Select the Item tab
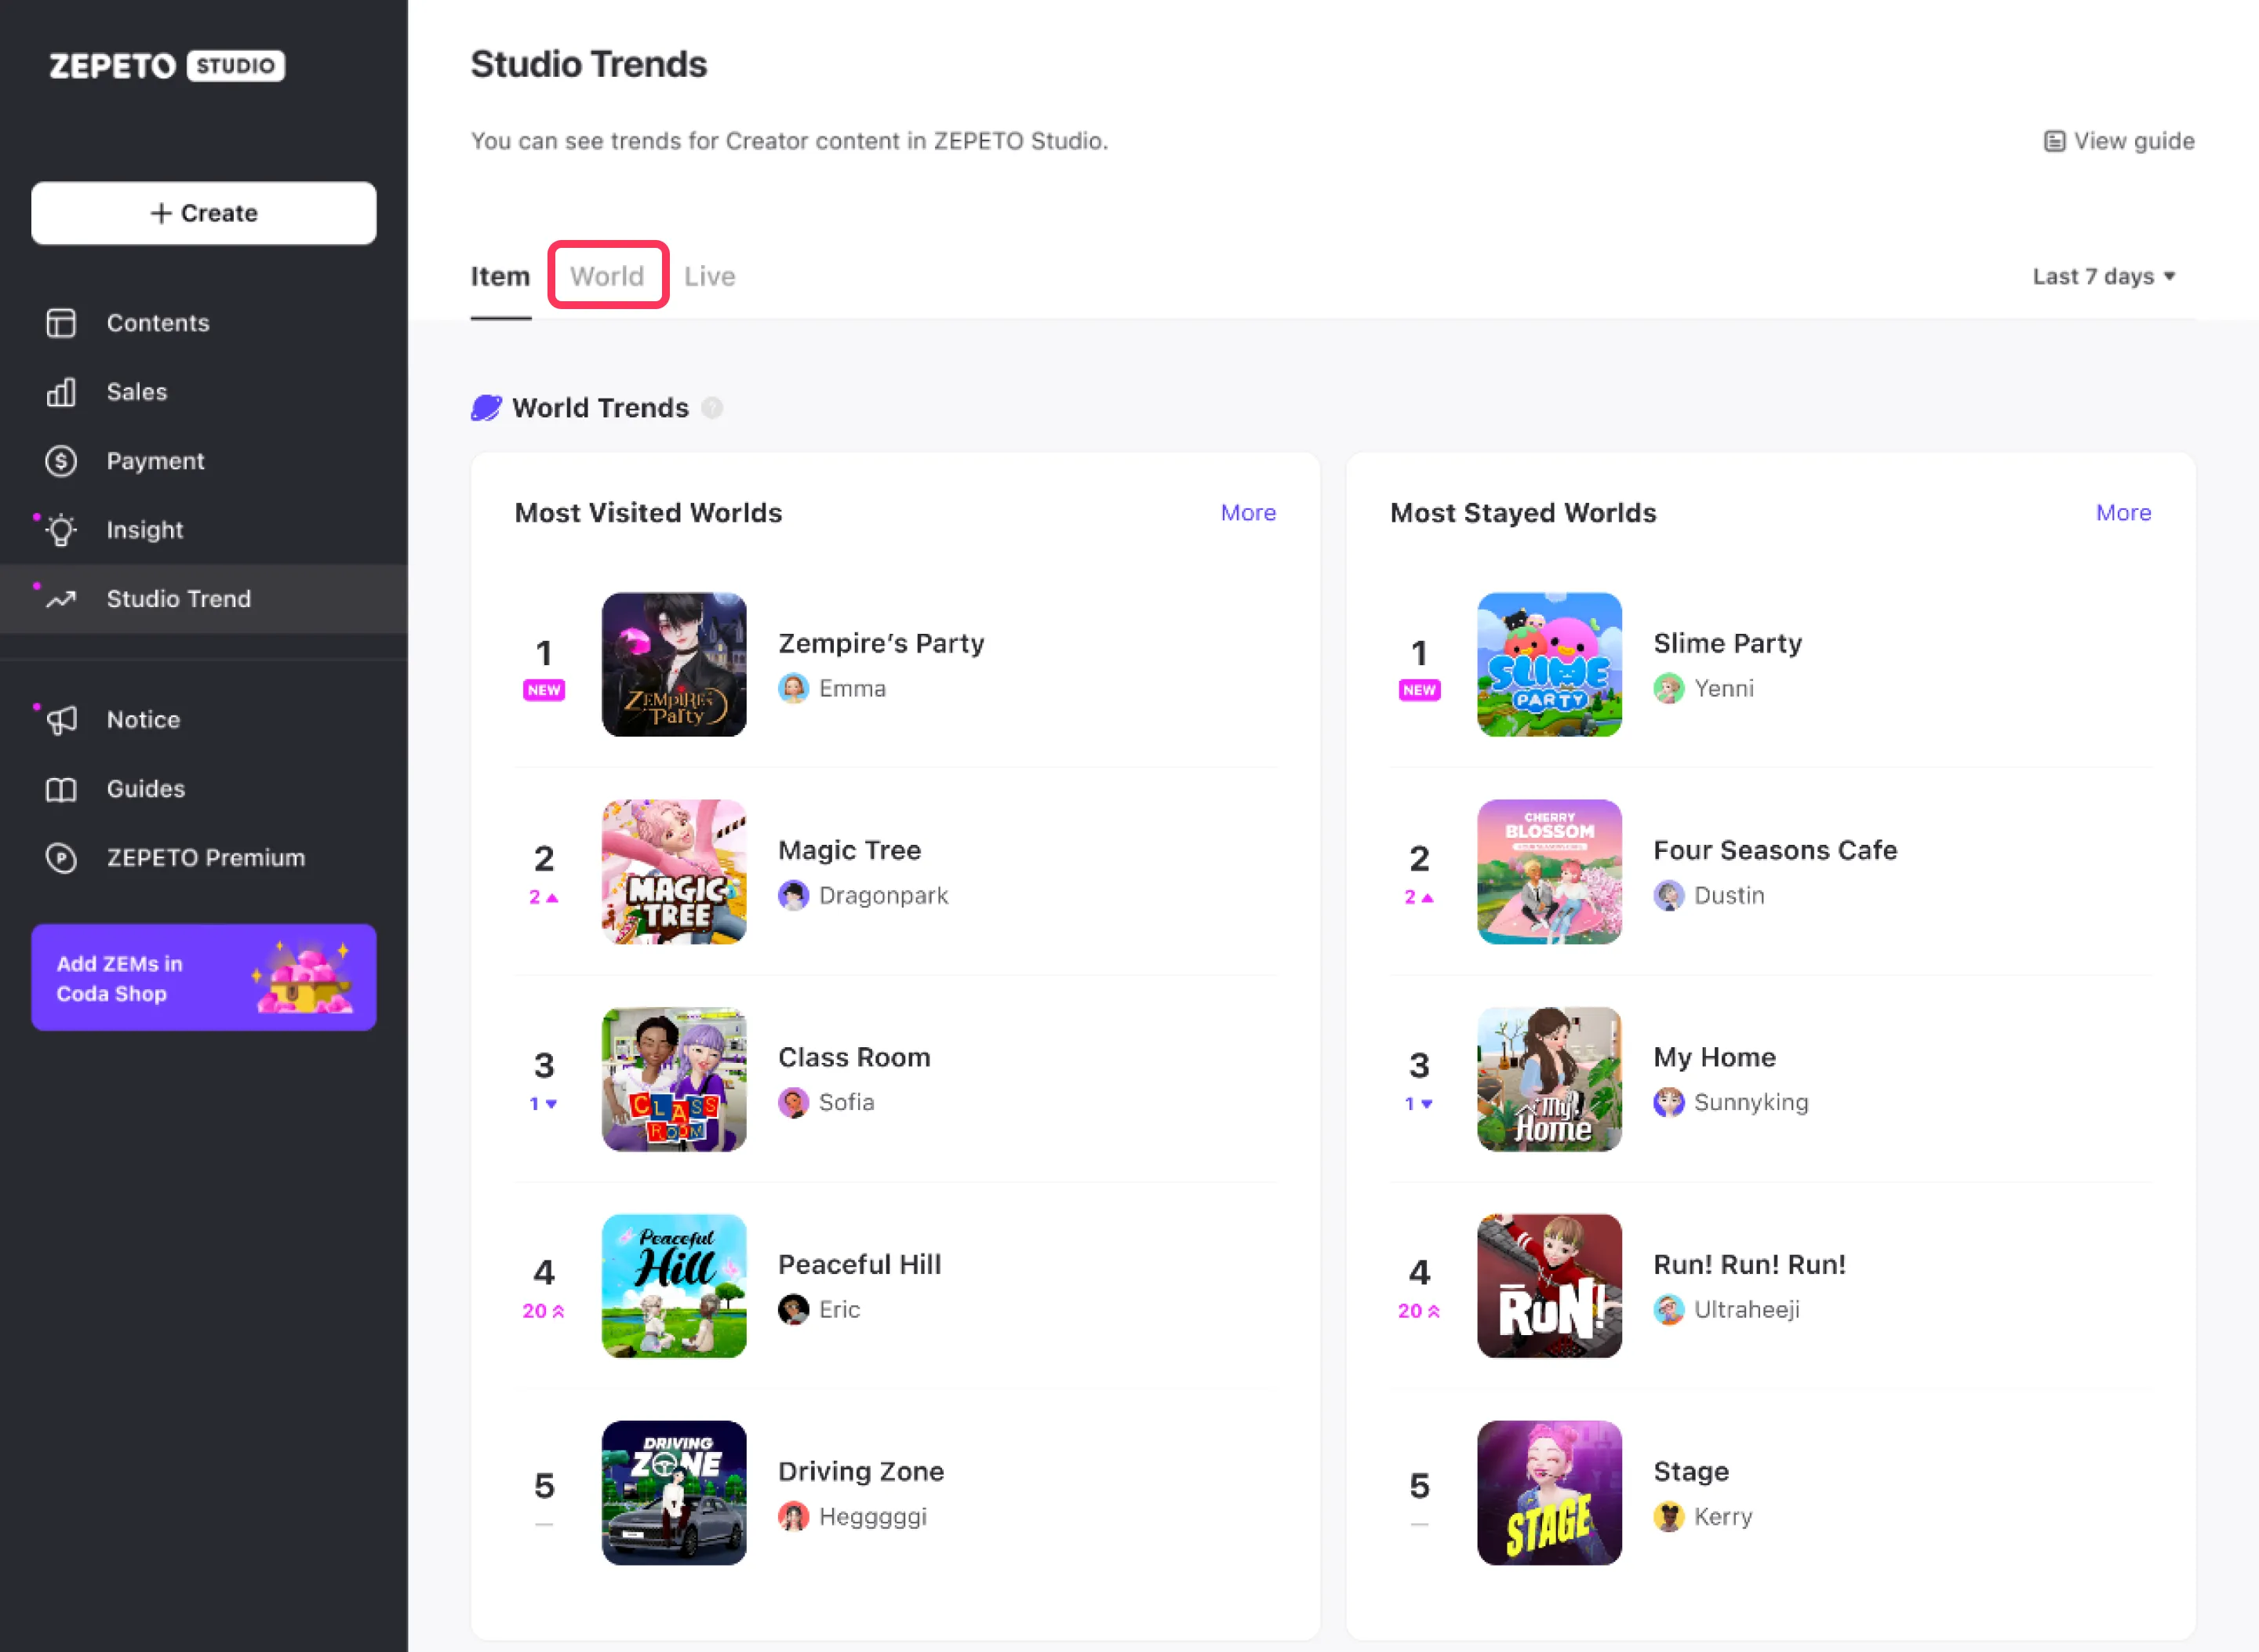 500,276
